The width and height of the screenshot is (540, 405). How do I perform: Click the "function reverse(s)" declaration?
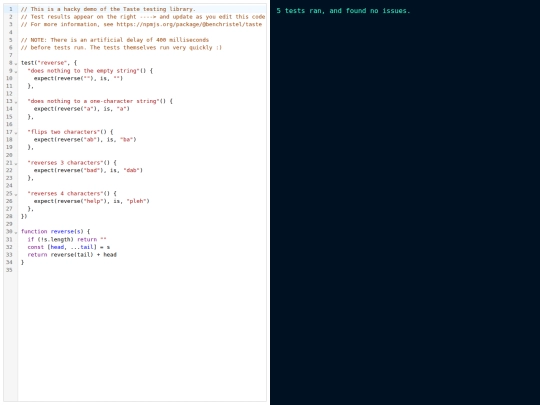click(x=55, y=231)
